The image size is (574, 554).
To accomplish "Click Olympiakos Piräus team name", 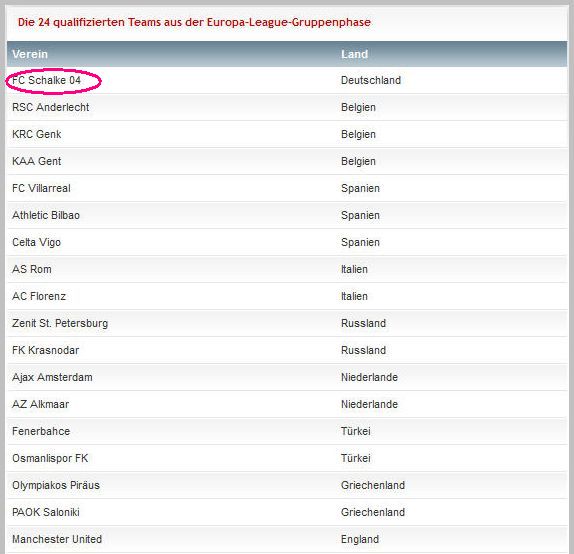I will click(56, 485).
